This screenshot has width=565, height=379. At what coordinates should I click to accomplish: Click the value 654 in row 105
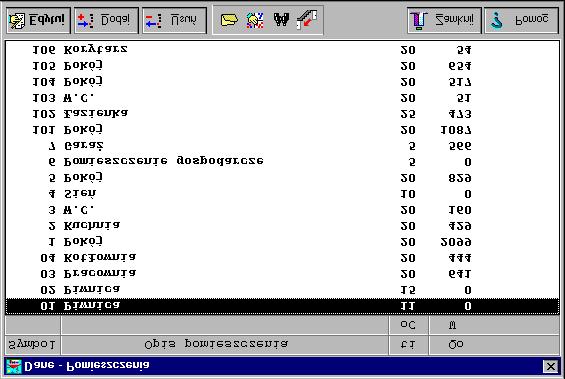coord(460,66)
